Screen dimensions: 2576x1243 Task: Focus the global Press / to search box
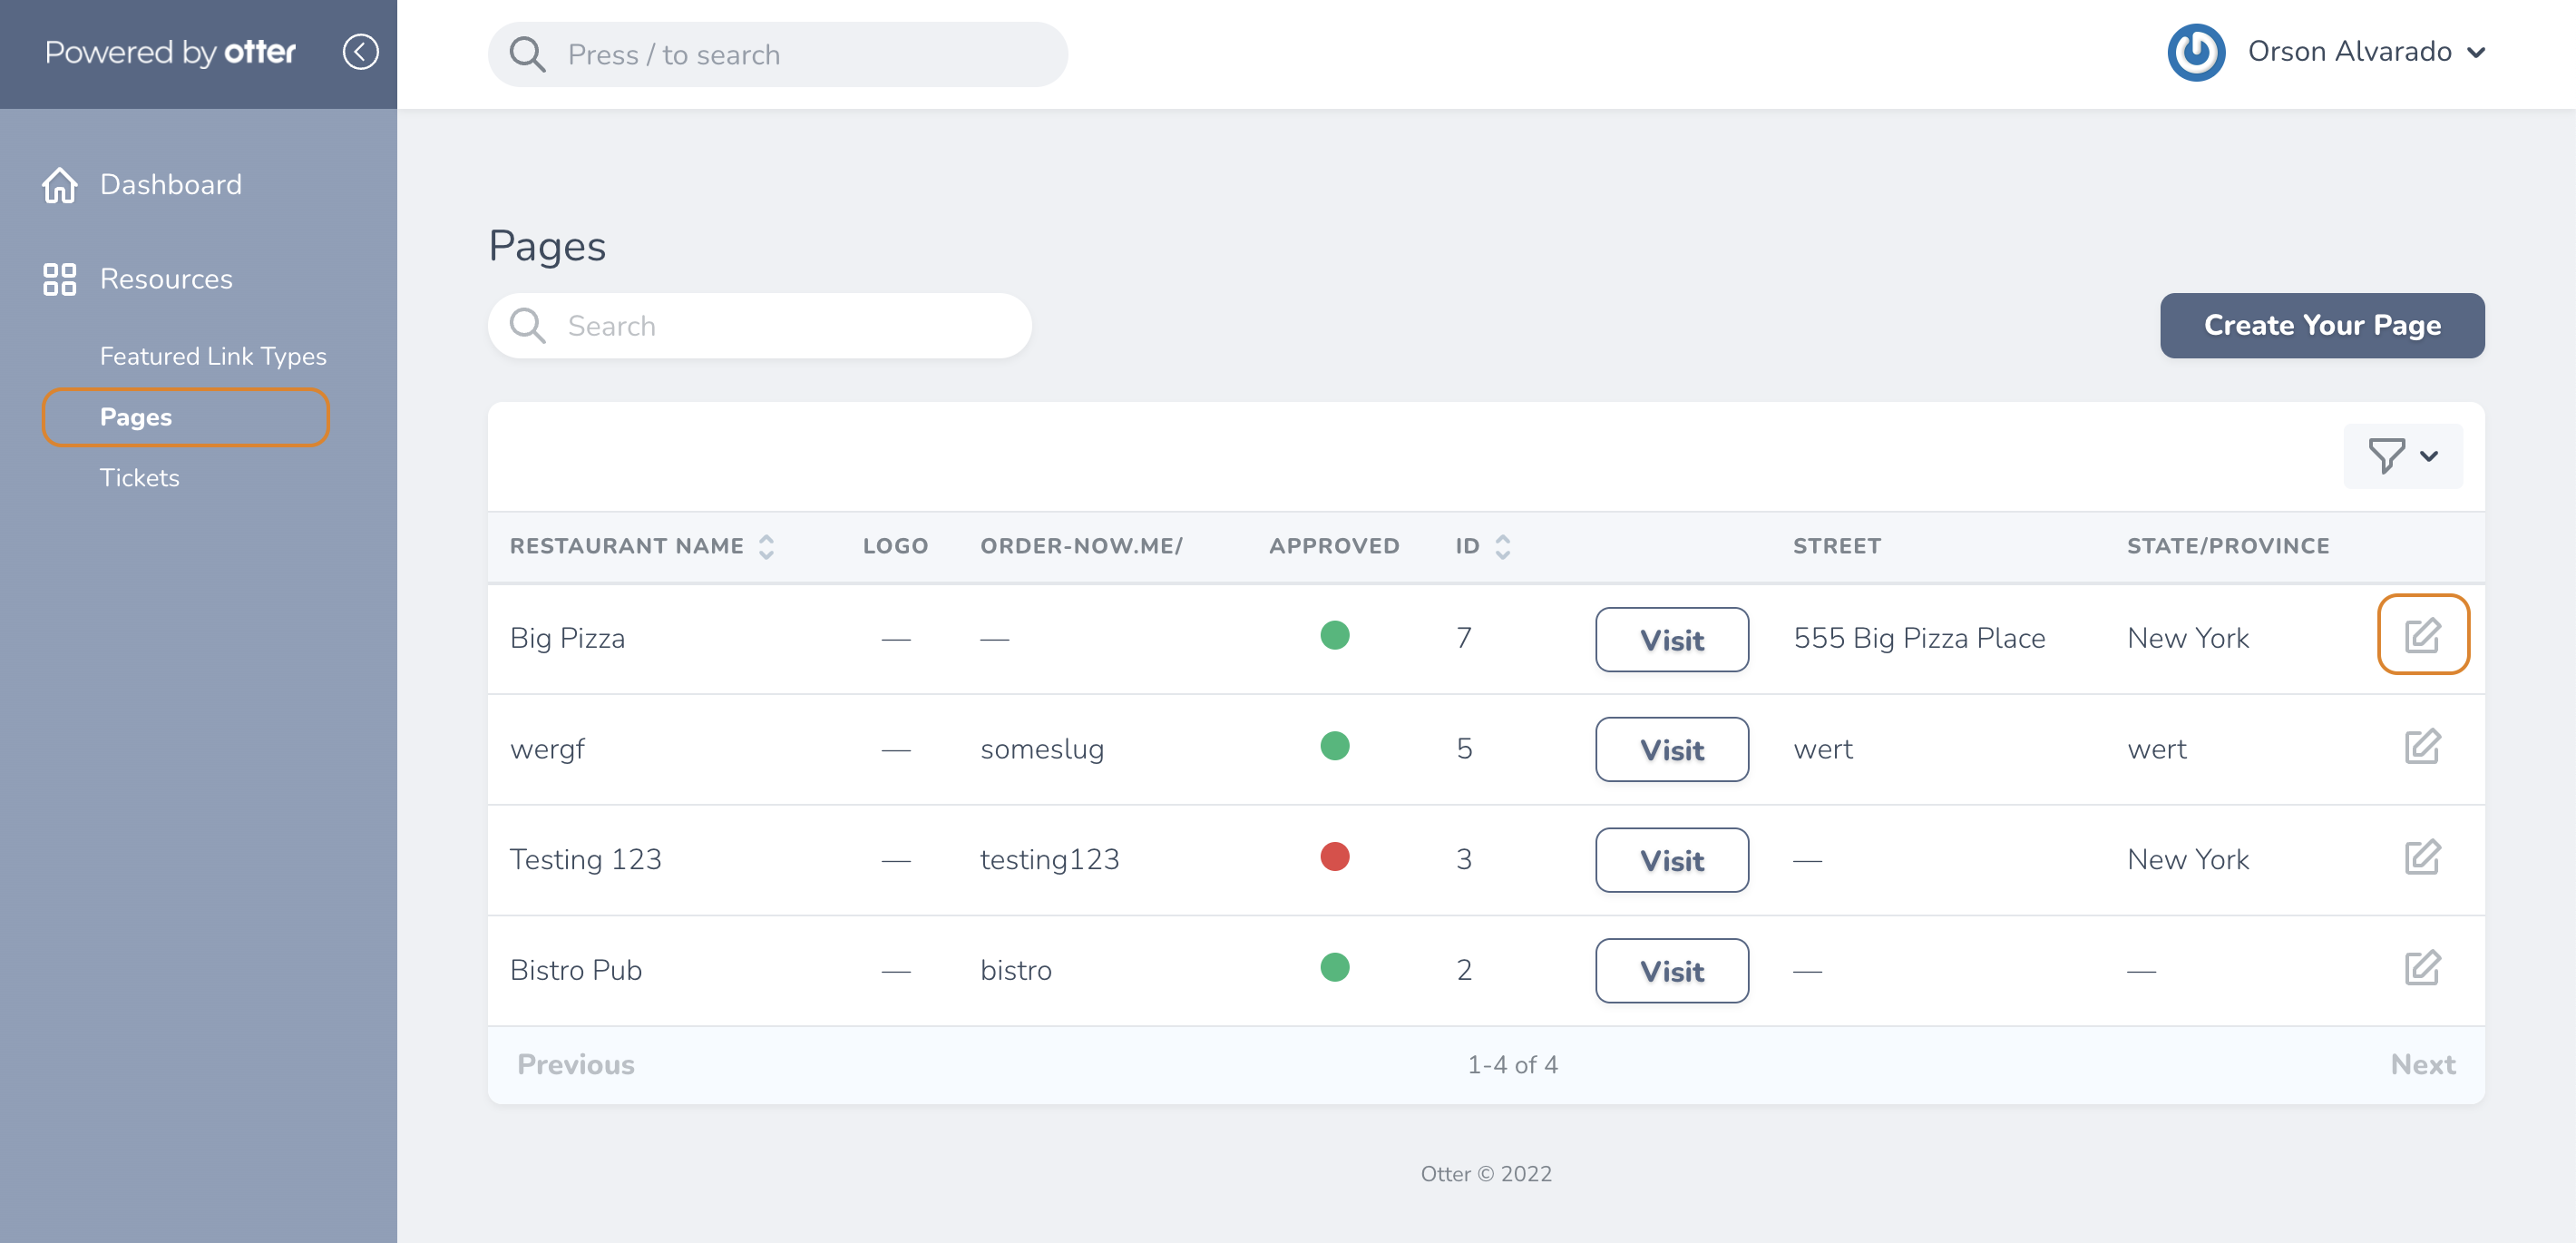pyautogui.click(x=777, y=54)
